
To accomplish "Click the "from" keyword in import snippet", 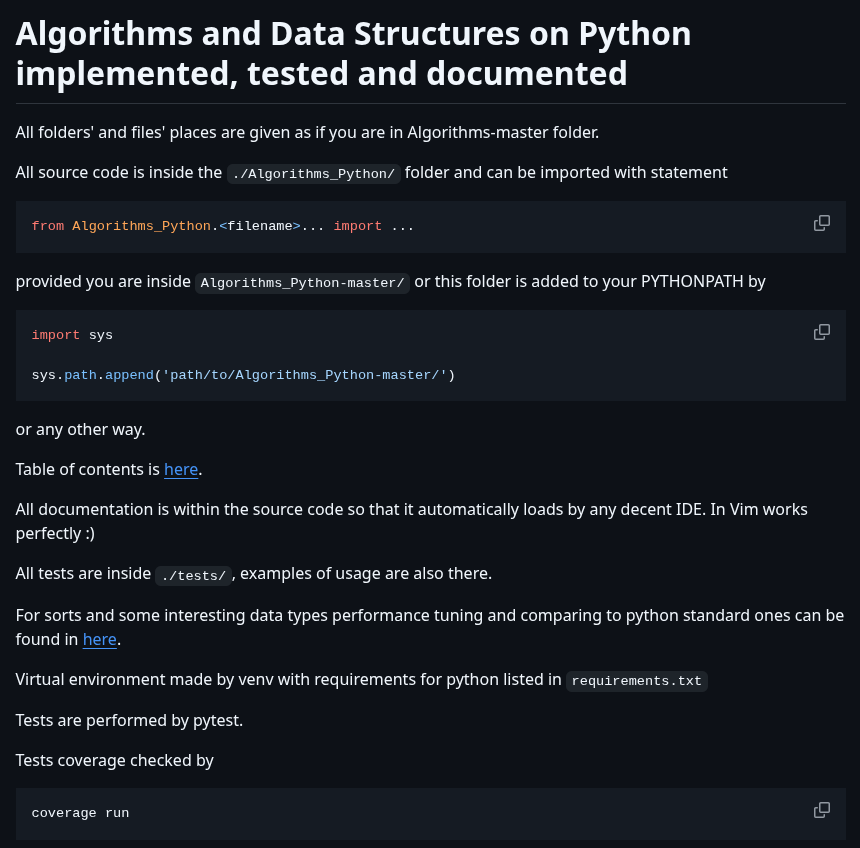I will point(47,226).
